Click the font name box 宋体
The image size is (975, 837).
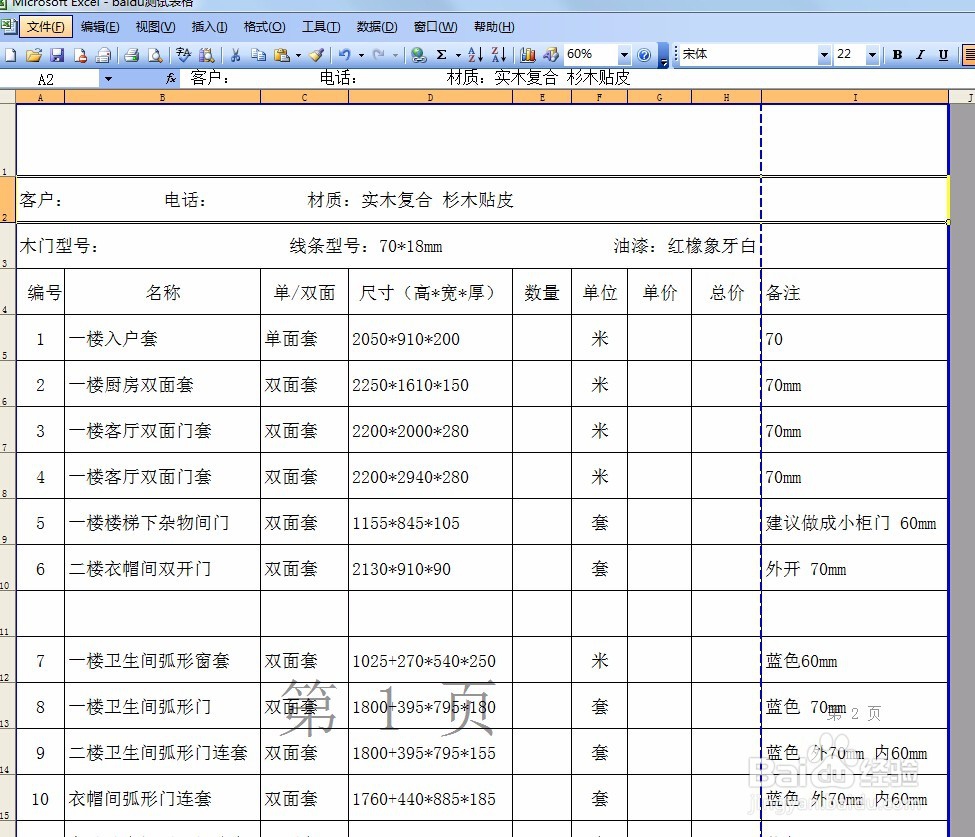[749, 55]
